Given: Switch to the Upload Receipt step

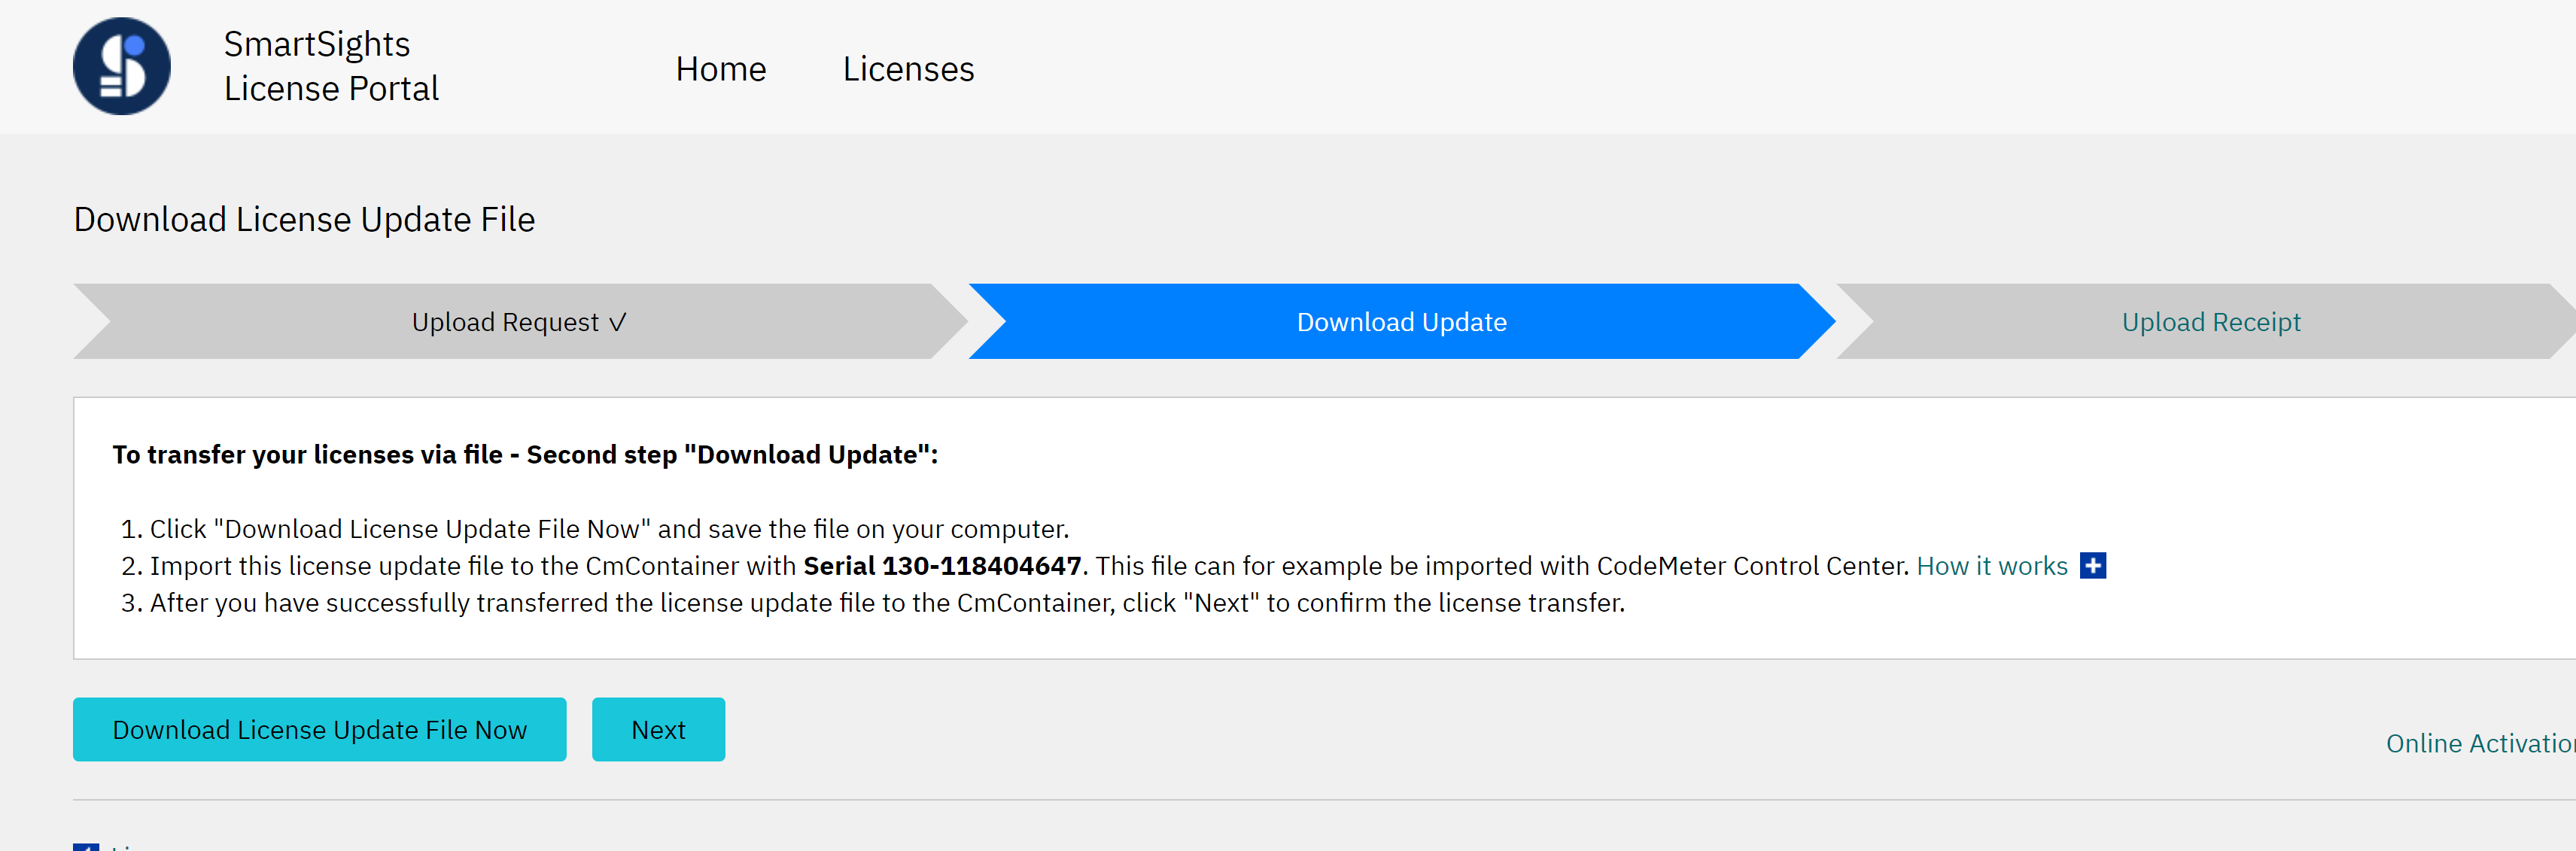Looking at the screenshot, I should [2210, 322].
